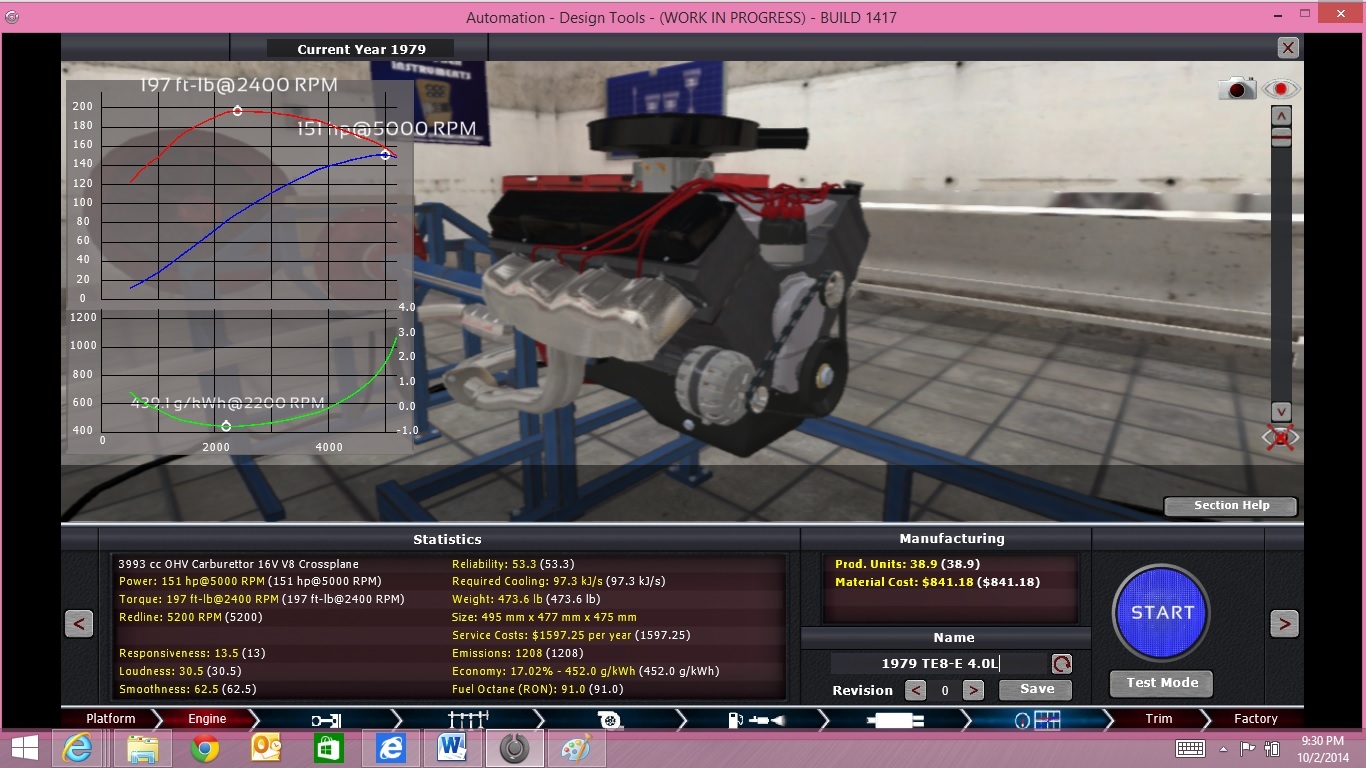Toggle the red eye view icon

click(1280, 89)
